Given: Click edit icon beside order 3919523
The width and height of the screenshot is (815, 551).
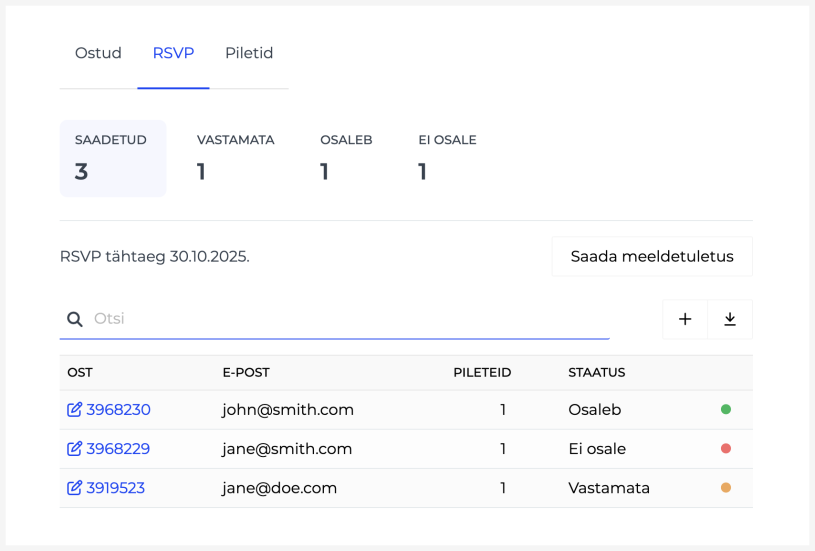Looking at the screenshot, I should 75,488.
